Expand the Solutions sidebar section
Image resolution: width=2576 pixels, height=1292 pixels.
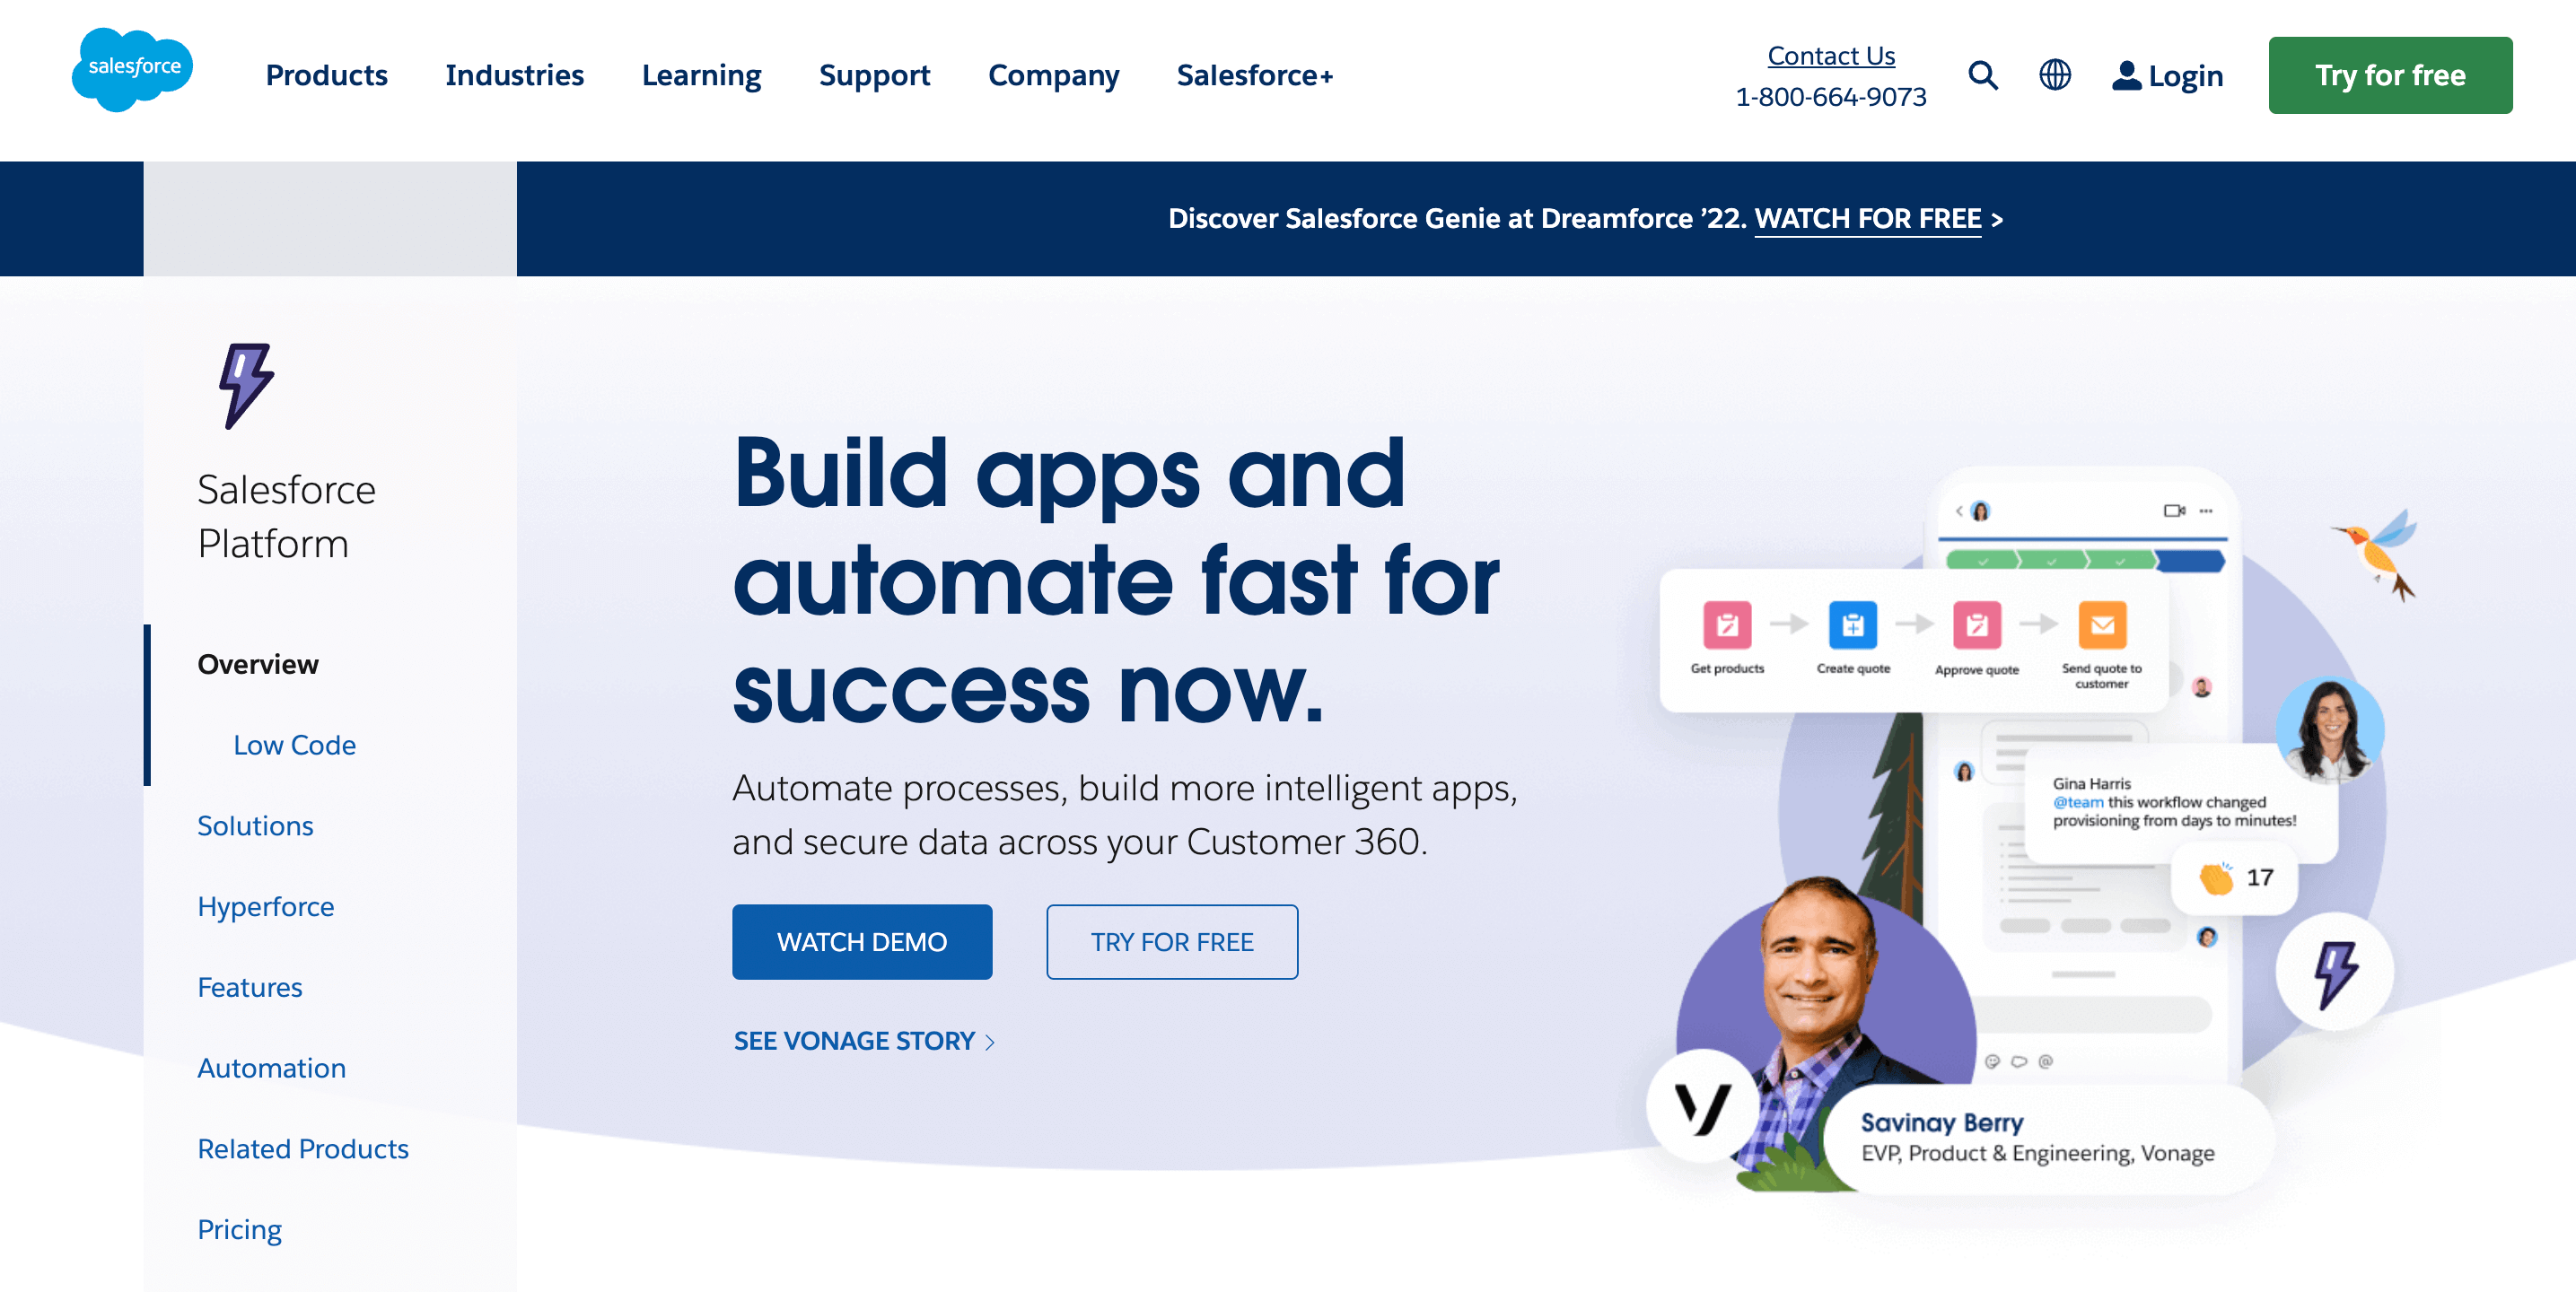256,825
